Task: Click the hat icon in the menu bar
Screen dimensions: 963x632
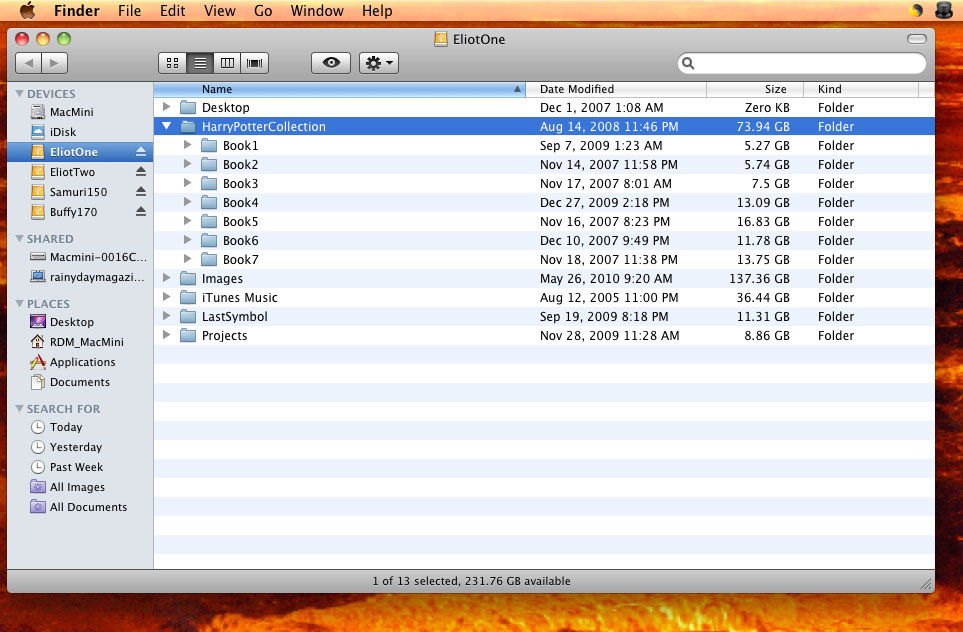Action: (944, 10)
